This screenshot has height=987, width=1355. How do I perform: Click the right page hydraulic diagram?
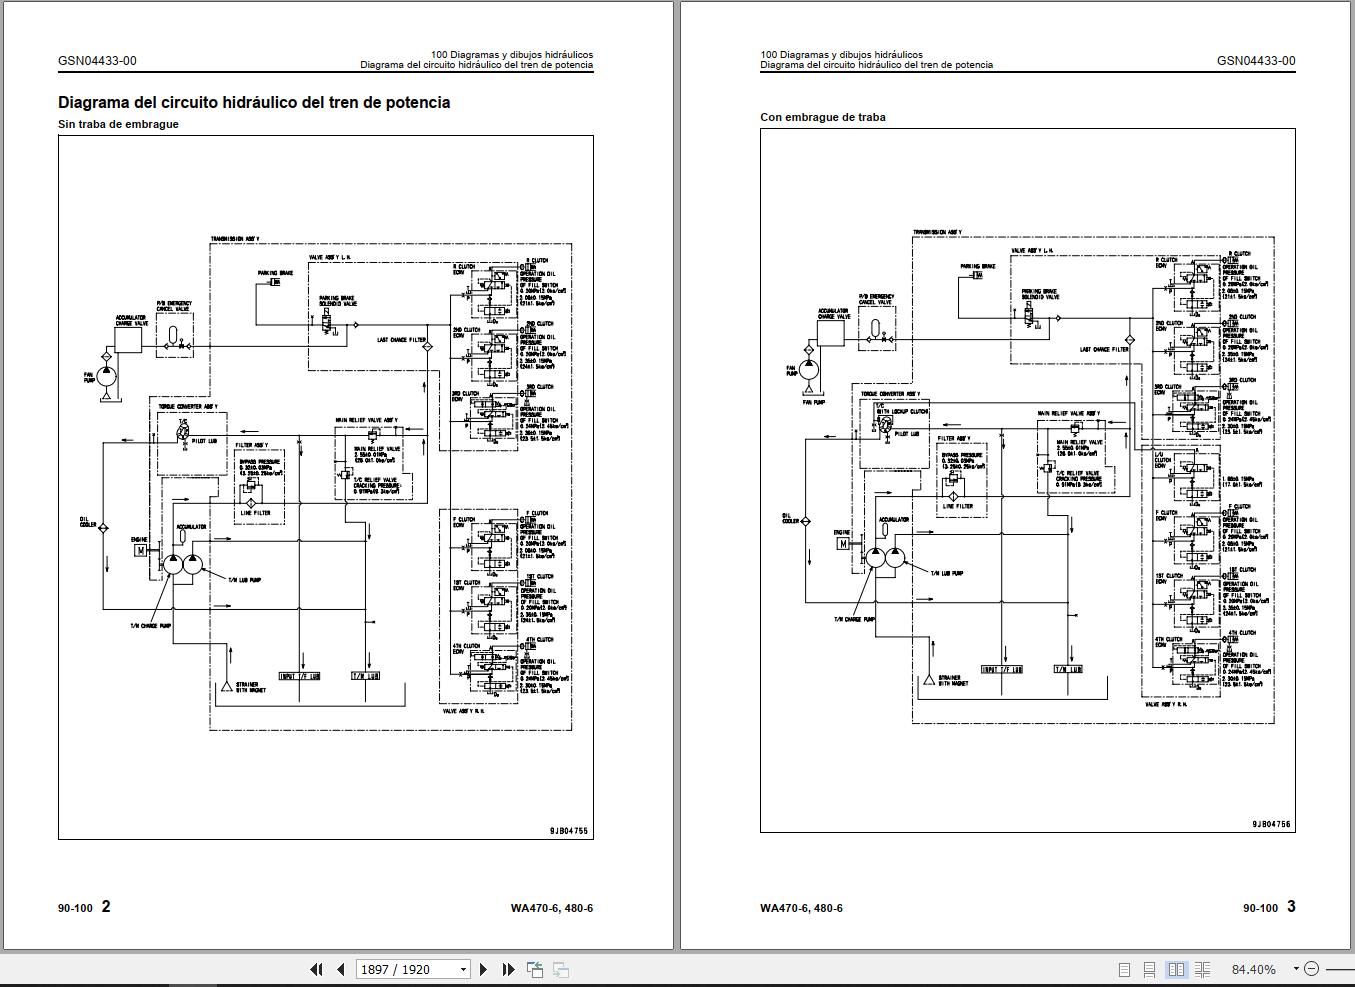[1028, 480]
